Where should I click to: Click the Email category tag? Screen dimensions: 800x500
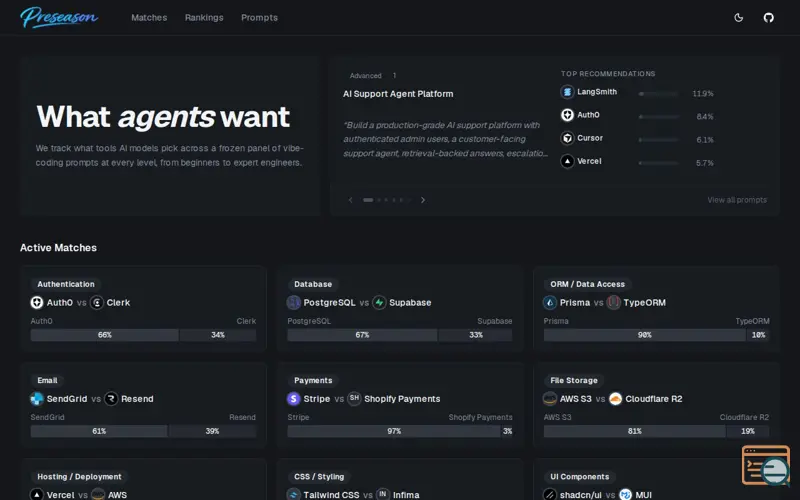(47, 381)
